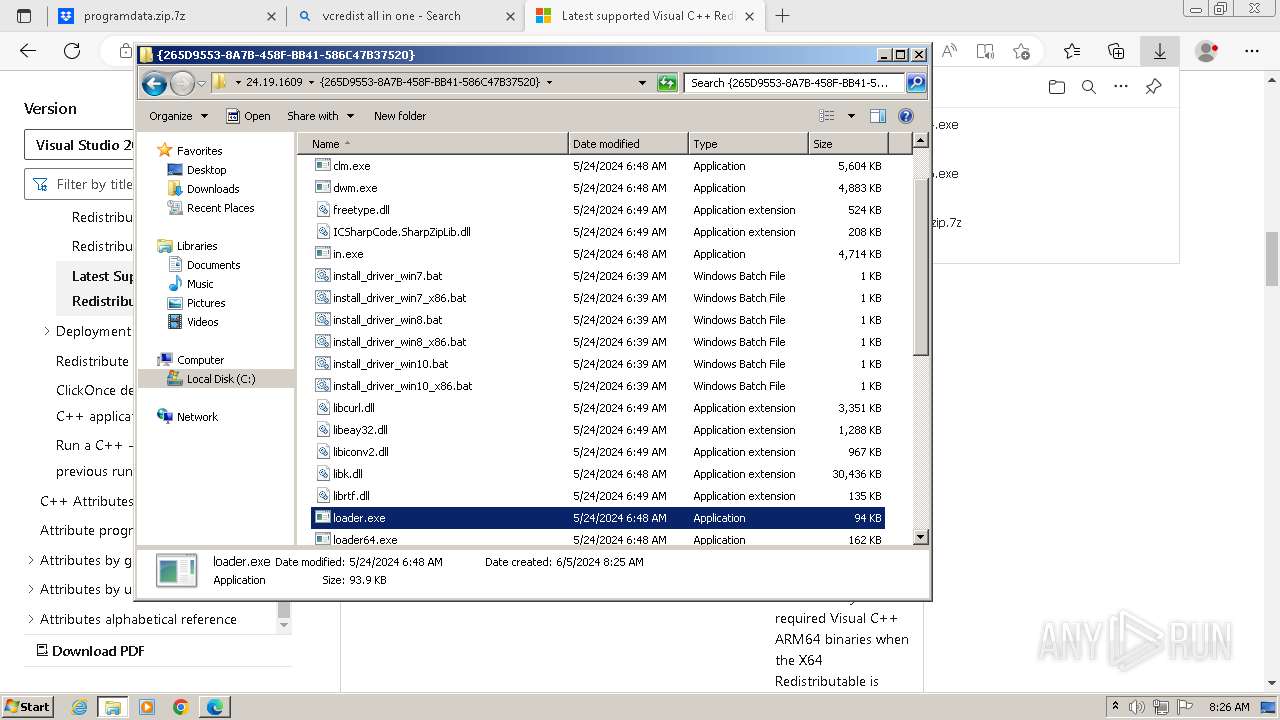
Task: Click the Explorer Back navigation arrow
Action: [x=154, y=83]
